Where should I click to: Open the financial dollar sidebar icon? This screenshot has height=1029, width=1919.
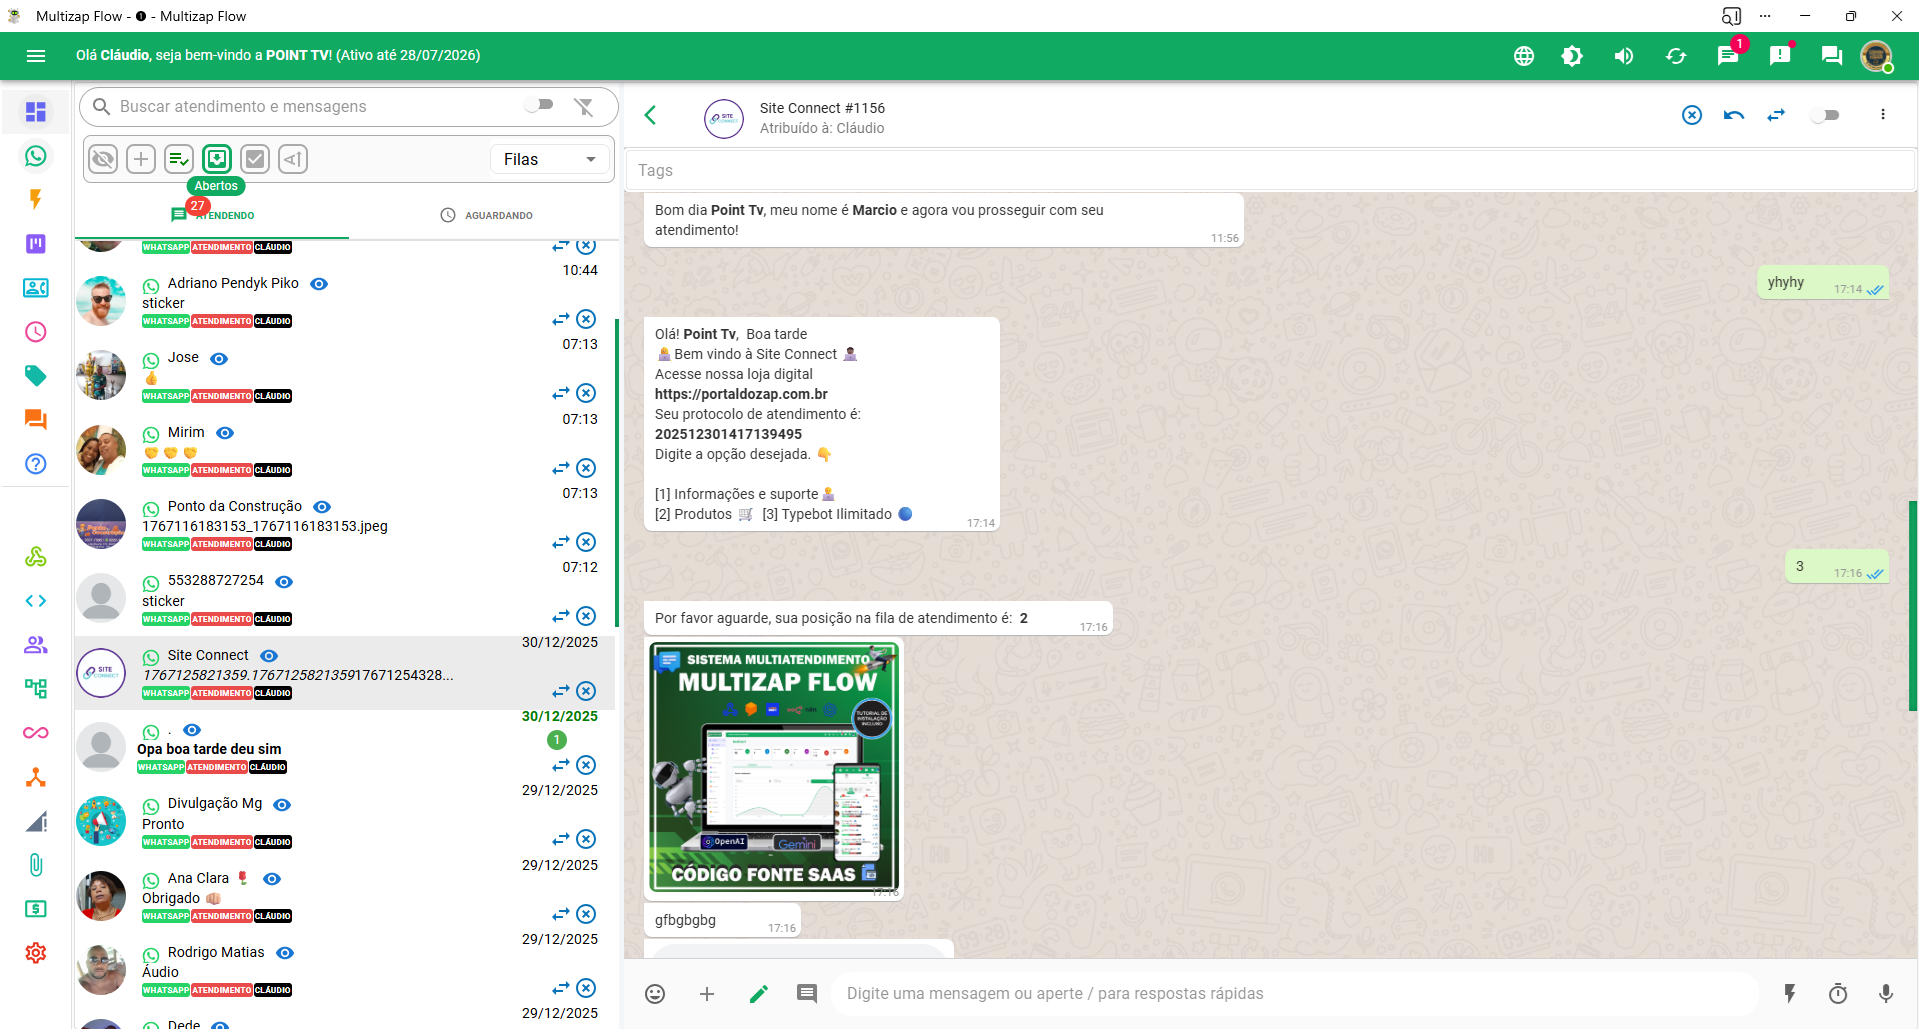point(36,909)
